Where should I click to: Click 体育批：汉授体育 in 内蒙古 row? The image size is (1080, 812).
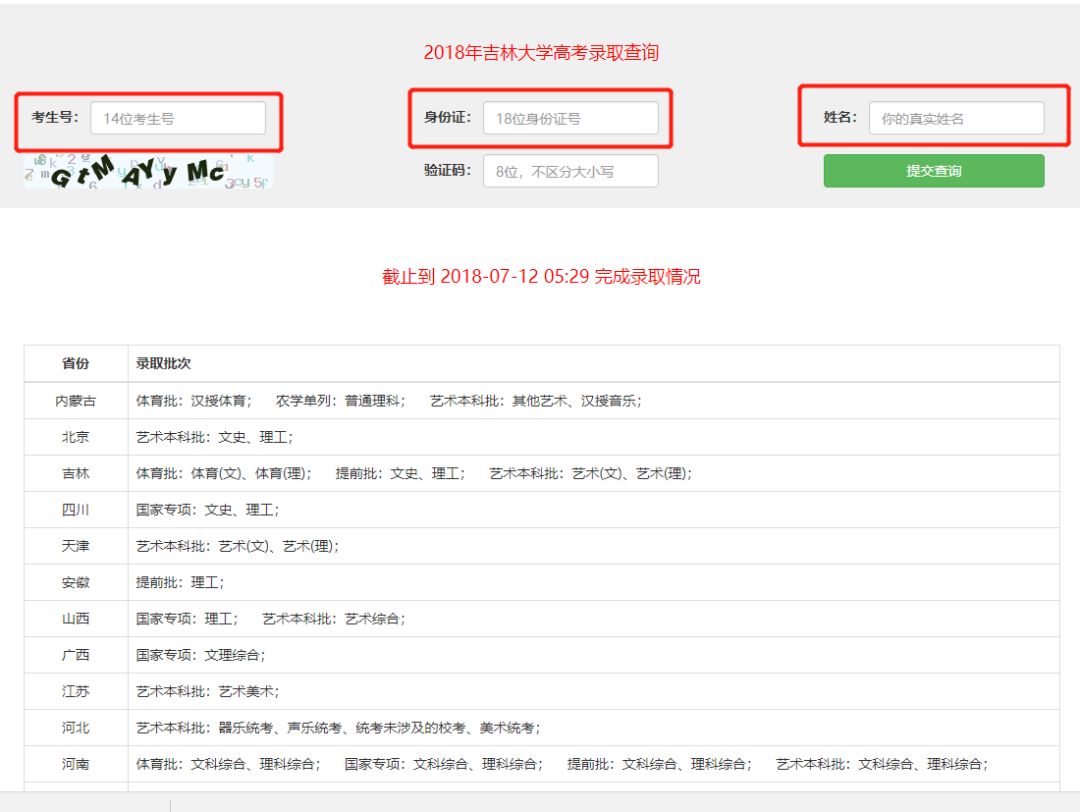coord(194,401)
